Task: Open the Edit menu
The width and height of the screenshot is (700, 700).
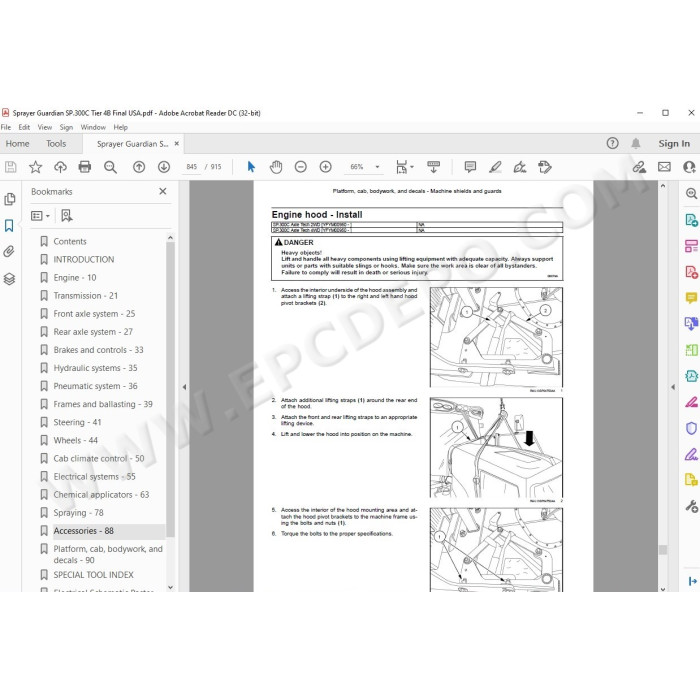Action: click(24, 127)
